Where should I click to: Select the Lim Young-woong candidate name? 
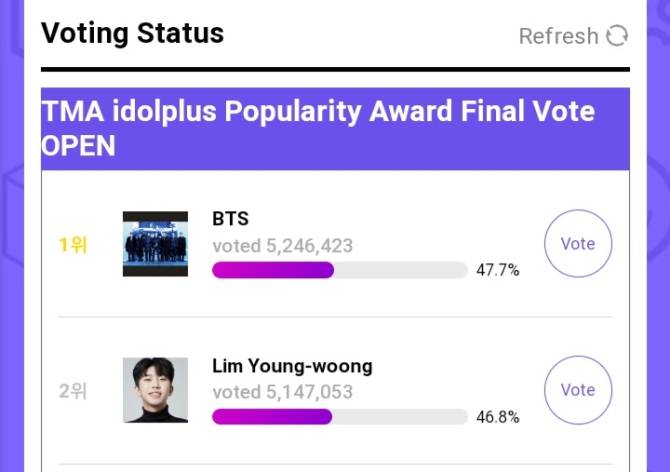click(292, 366)
